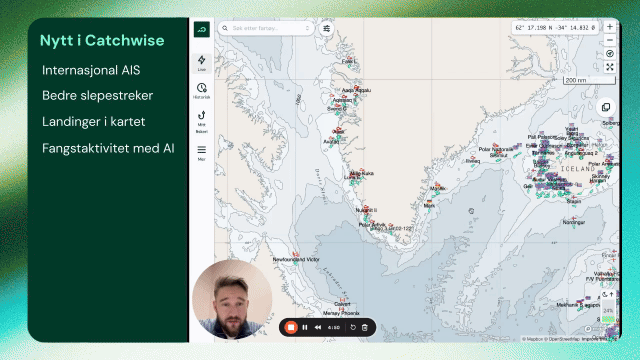This screenshot has width=640, height=360.
Task: Toggle fullscreen map view
Action: [x=610, y=67]
